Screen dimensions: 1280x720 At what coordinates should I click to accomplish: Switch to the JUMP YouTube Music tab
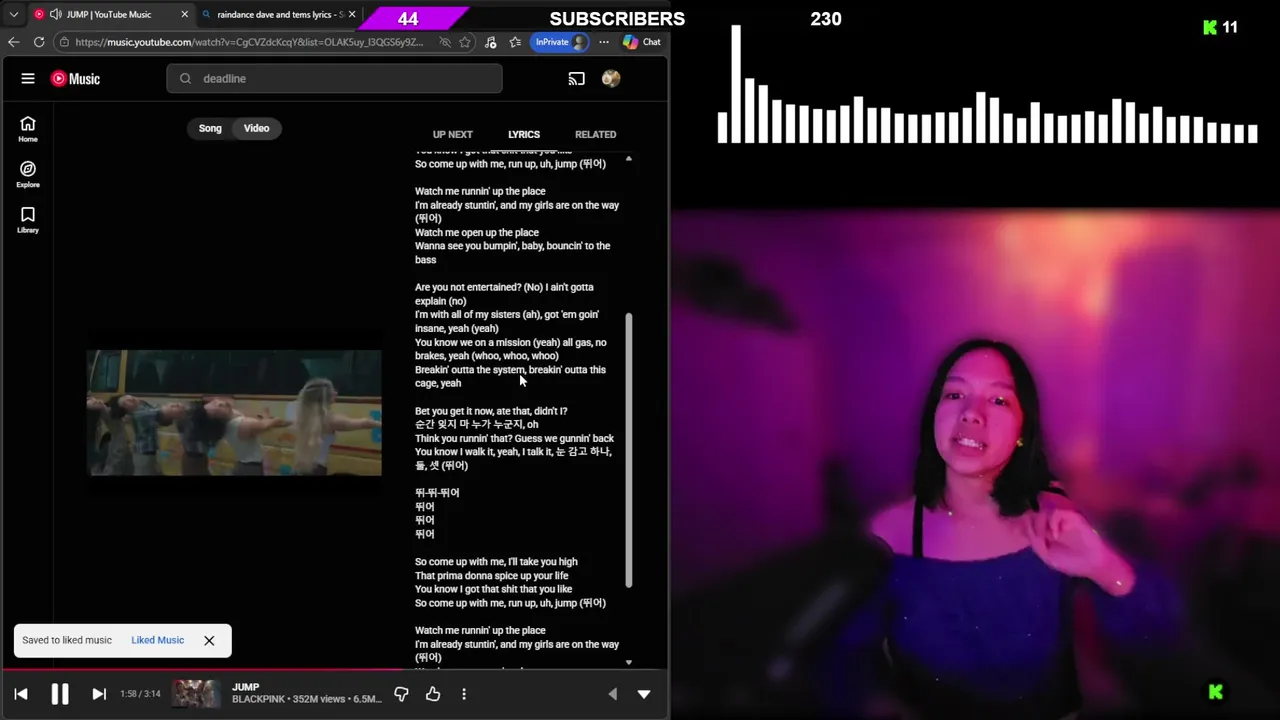click(109, 15)
